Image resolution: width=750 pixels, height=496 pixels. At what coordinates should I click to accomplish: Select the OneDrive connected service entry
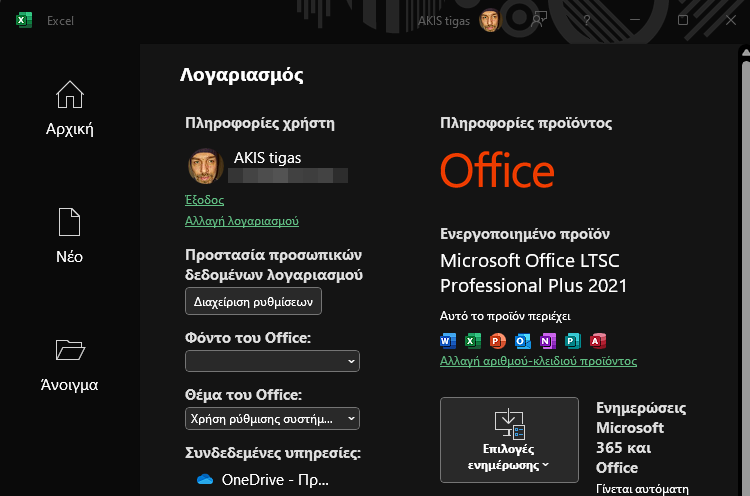[263, 479]
